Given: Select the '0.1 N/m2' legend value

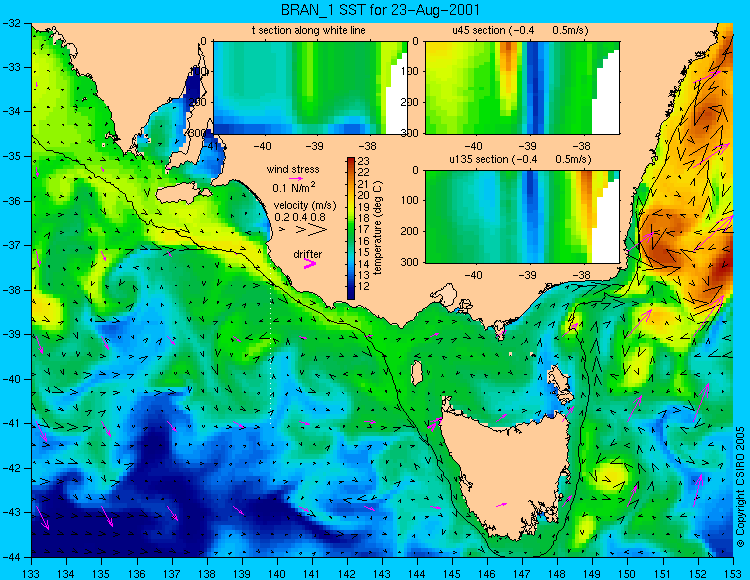Looking at the screenshot, I should point(294,187).
